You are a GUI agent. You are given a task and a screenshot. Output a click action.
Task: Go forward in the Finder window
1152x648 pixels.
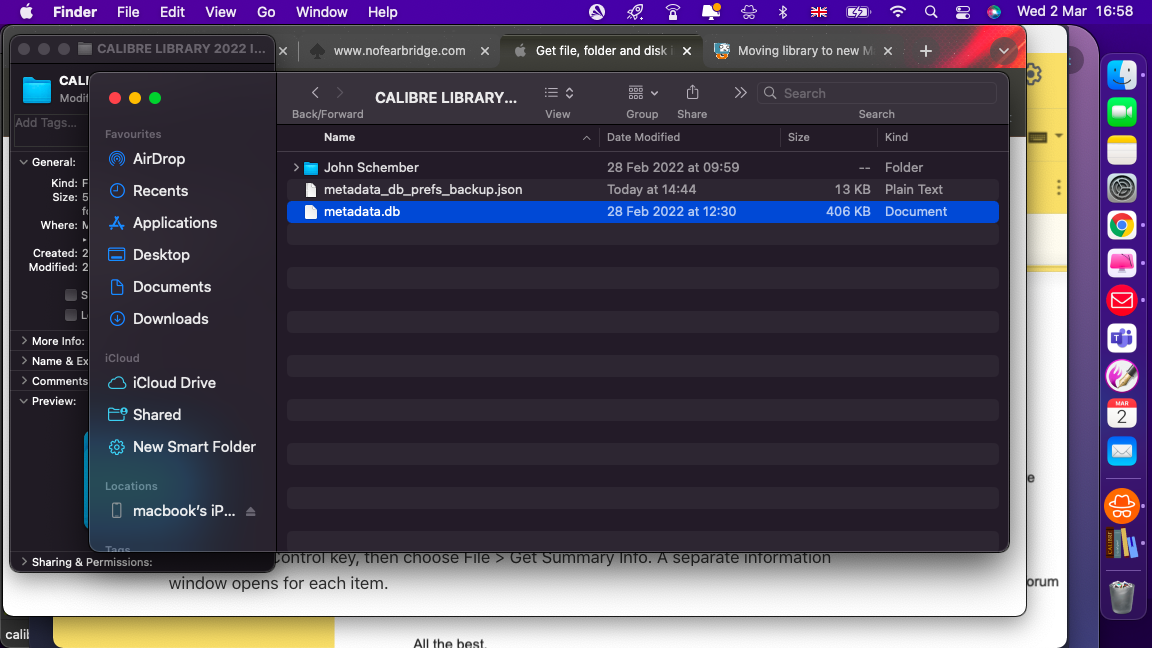point(339,93)
